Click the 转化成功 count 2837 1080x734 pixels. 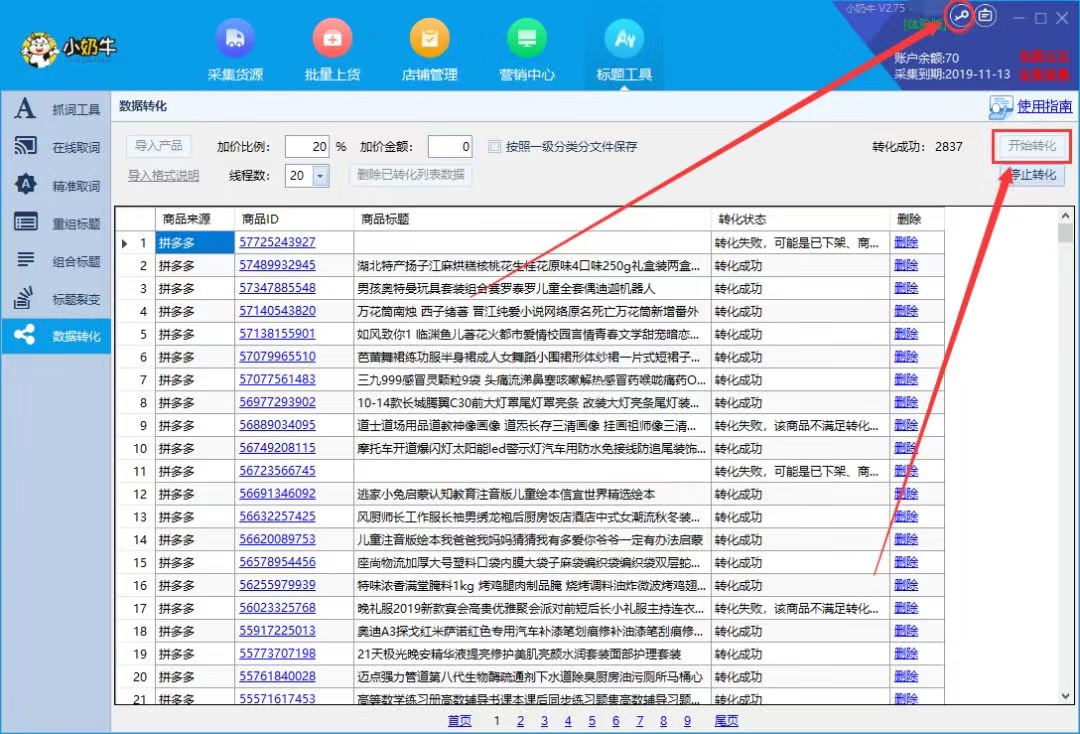pyautogui.click(x=948, y=146)
